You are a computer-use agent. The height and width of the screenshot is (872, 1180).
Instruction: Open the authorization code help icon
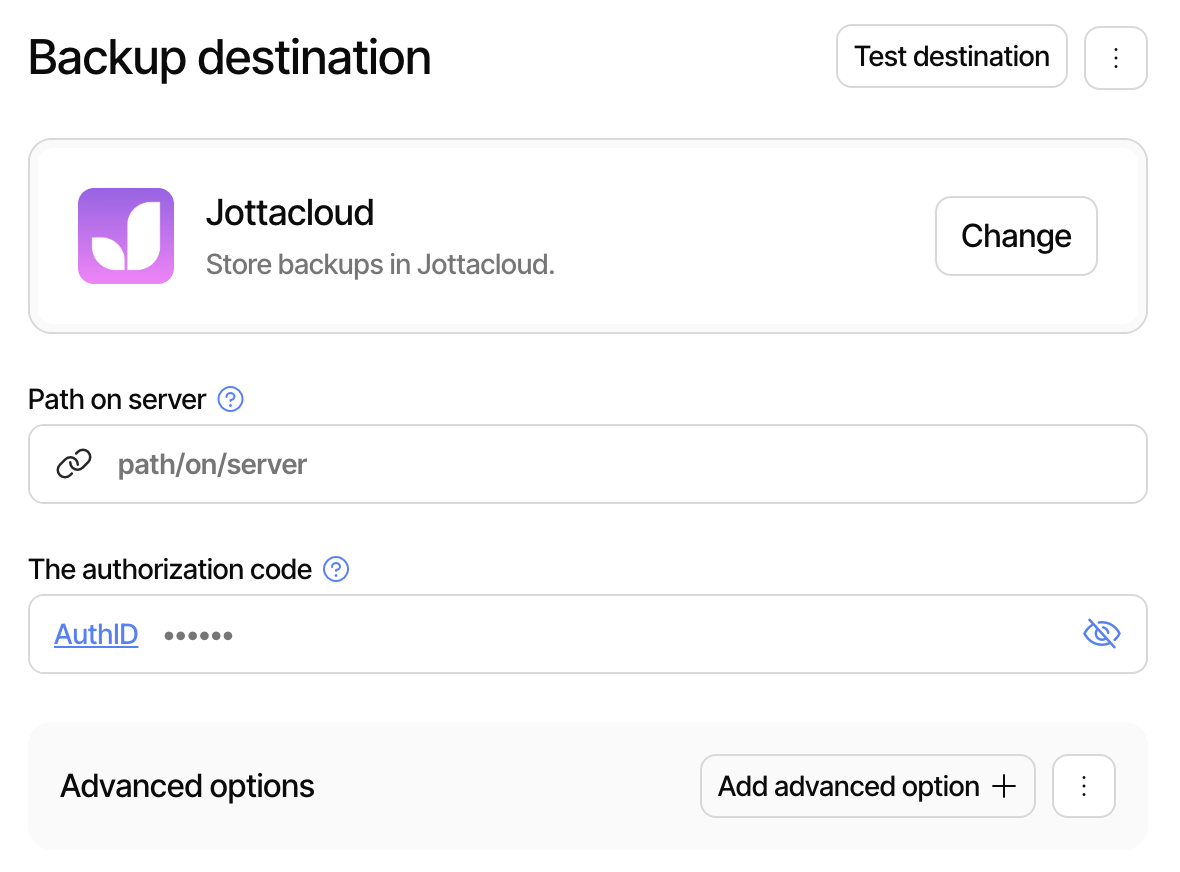[x=336, y=569]
